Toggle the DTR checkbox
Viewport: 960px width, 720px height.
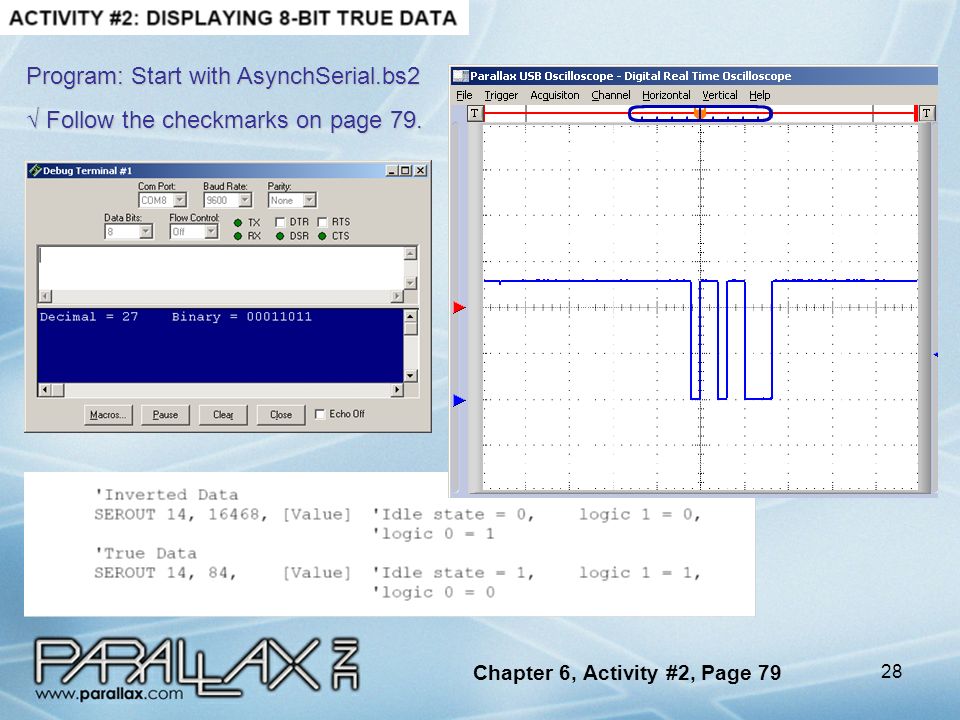280,222
